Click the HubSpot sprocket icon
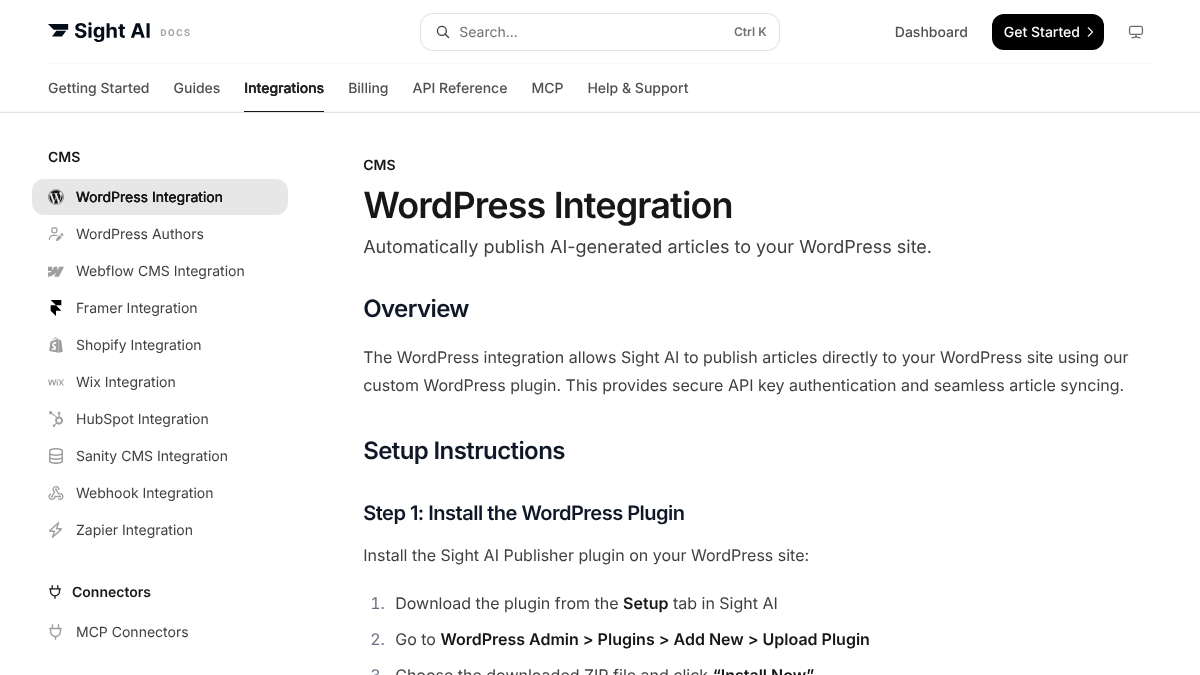Screen dimensions: 1200x675 [56, 419]
